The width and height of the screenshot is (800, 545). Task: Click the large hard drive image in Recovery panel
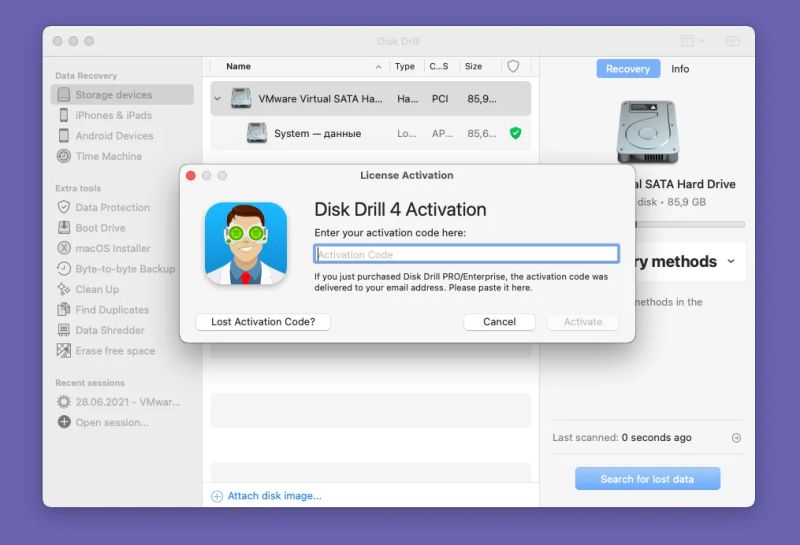pyautogui.click(x=647, y=132)
